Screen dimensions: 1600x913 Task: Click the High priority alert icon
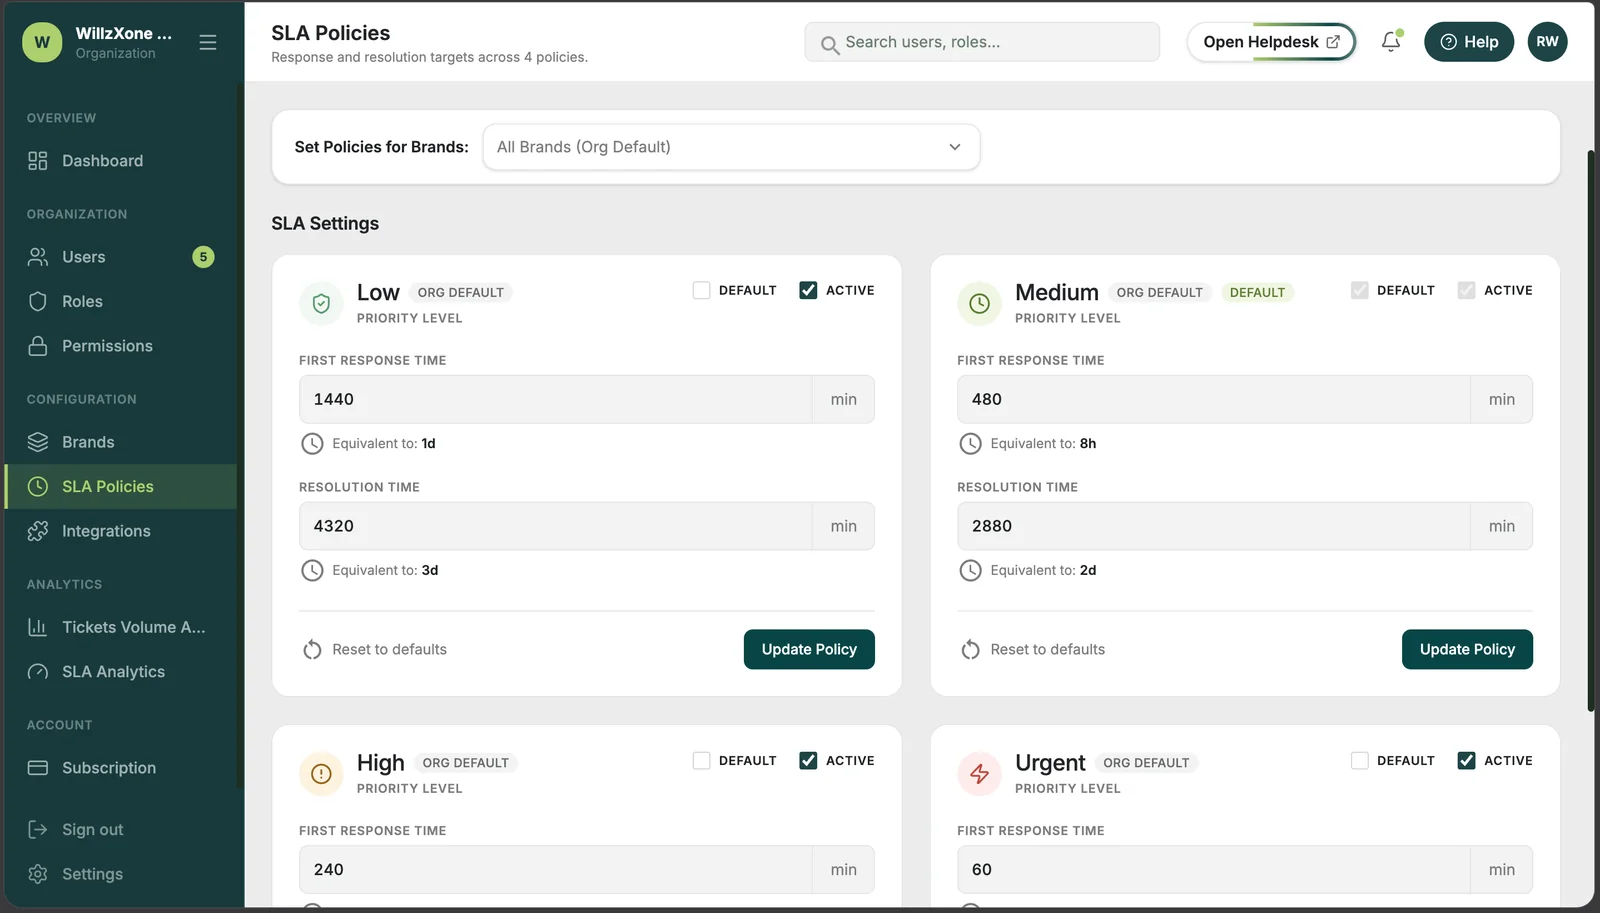[x=321, y=774]
